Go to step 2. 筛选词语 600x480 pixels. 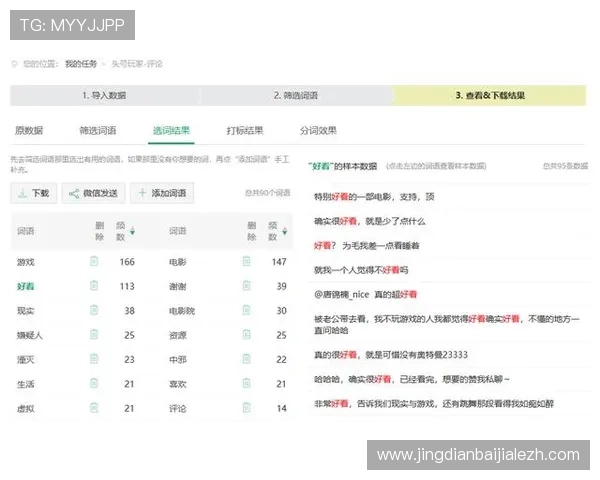295,95
